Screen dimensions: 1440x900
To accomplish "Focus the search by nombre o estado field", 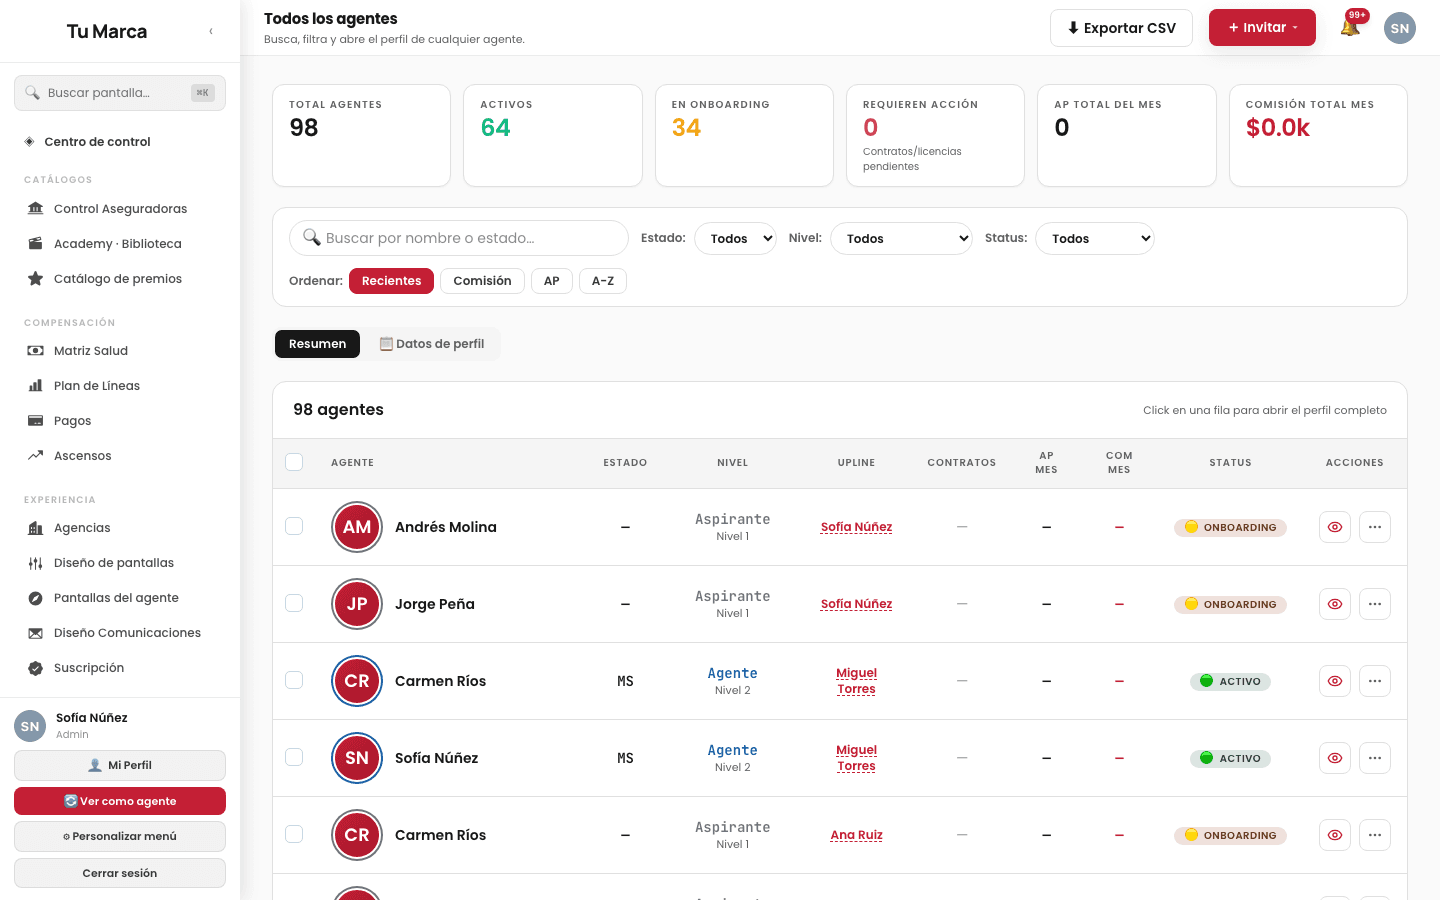I will pyautogui.click(x=459, y=238).
